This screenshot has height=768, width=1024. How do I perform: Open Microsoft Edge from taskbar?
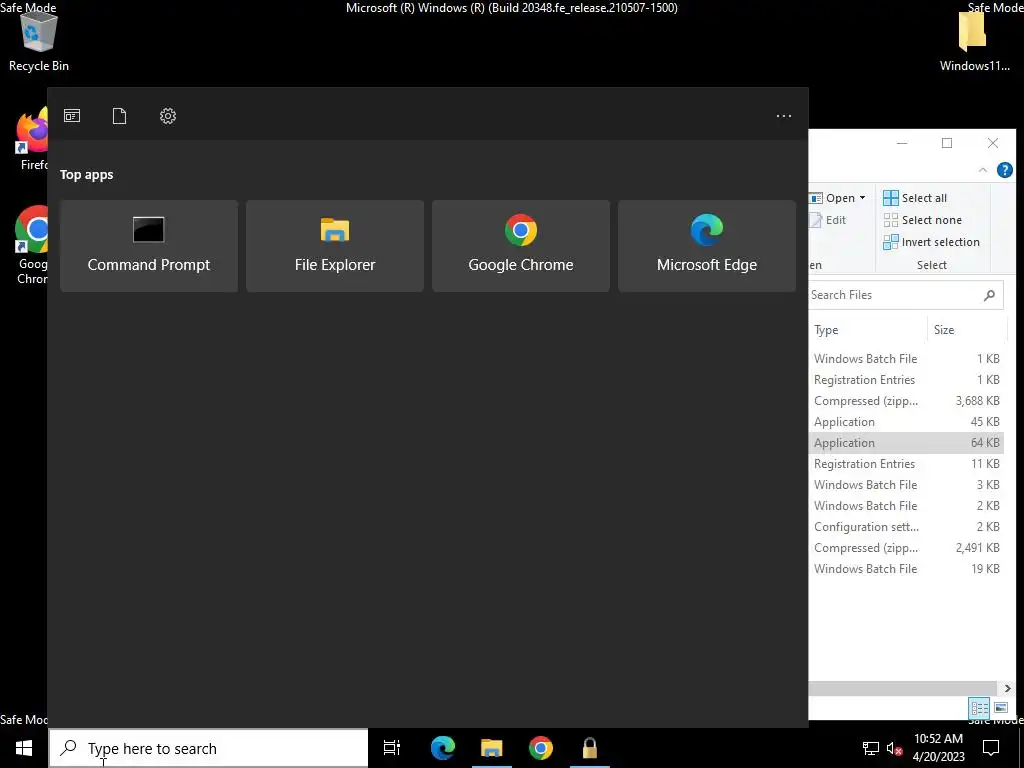point(443,748)
